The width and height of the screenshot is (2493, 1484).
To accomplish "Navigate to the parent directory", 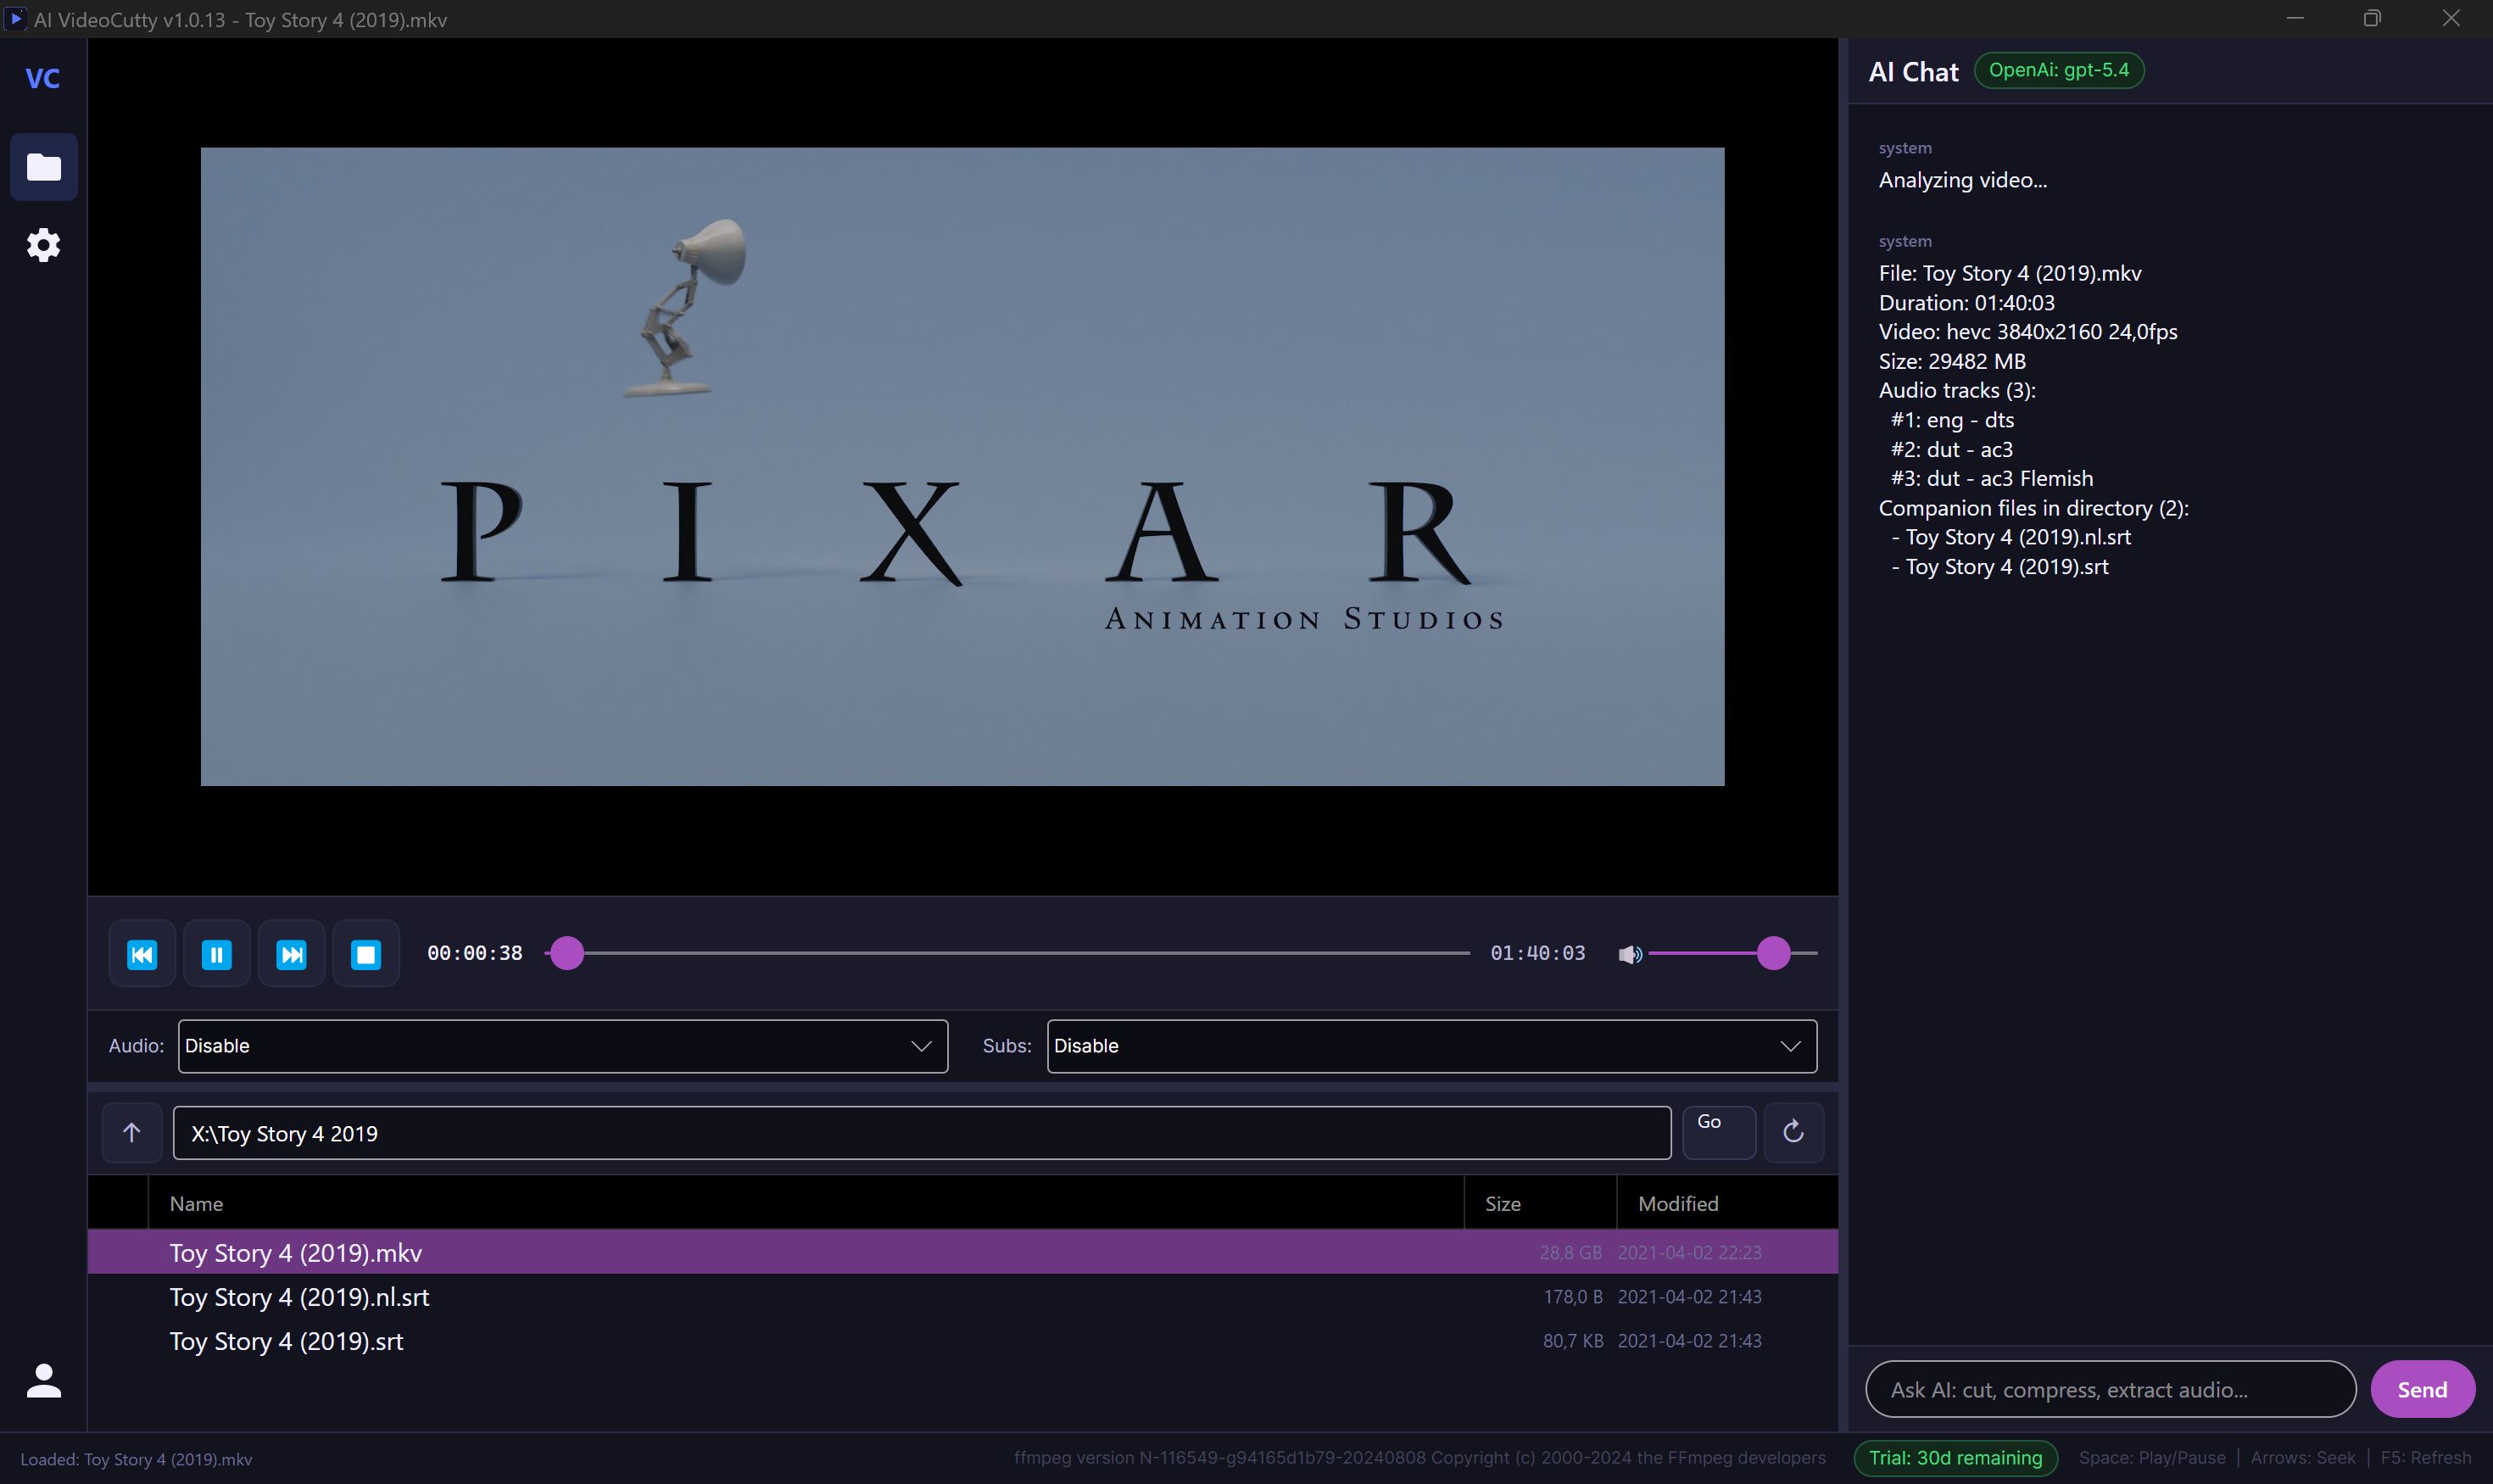I will point(131,1132).
